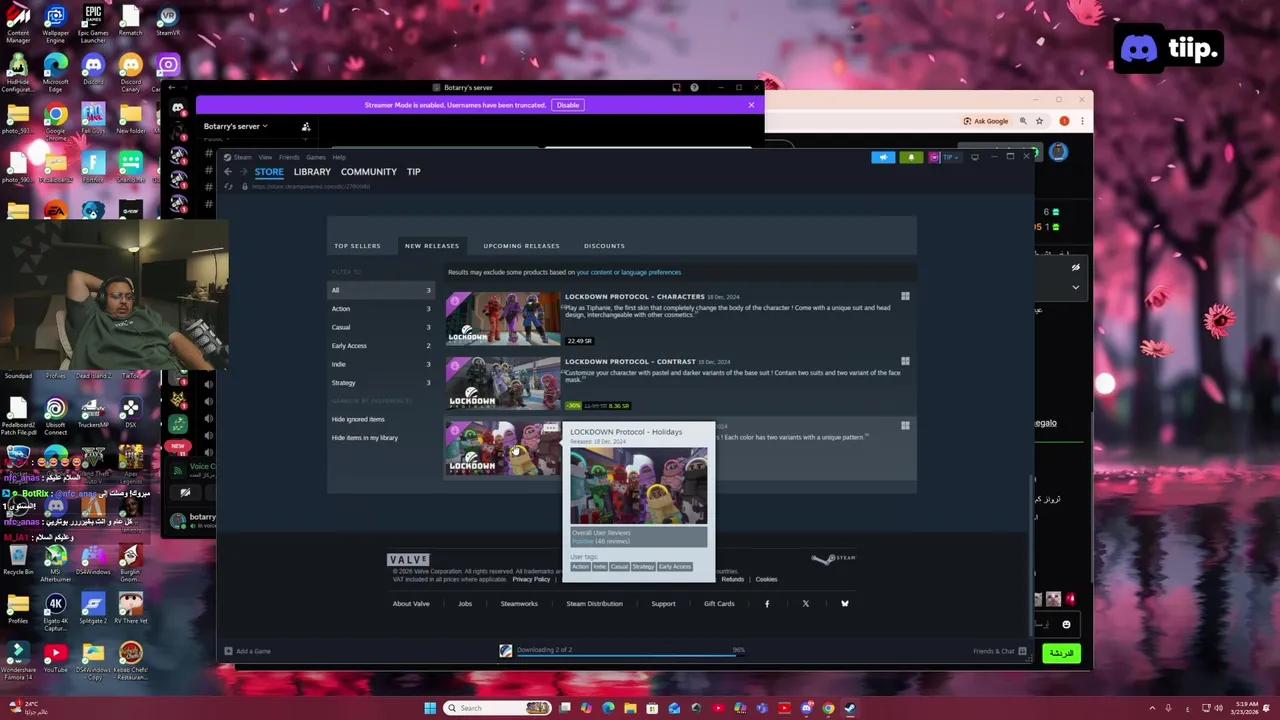Open Steam icon in taskbar

click(850, 708)
